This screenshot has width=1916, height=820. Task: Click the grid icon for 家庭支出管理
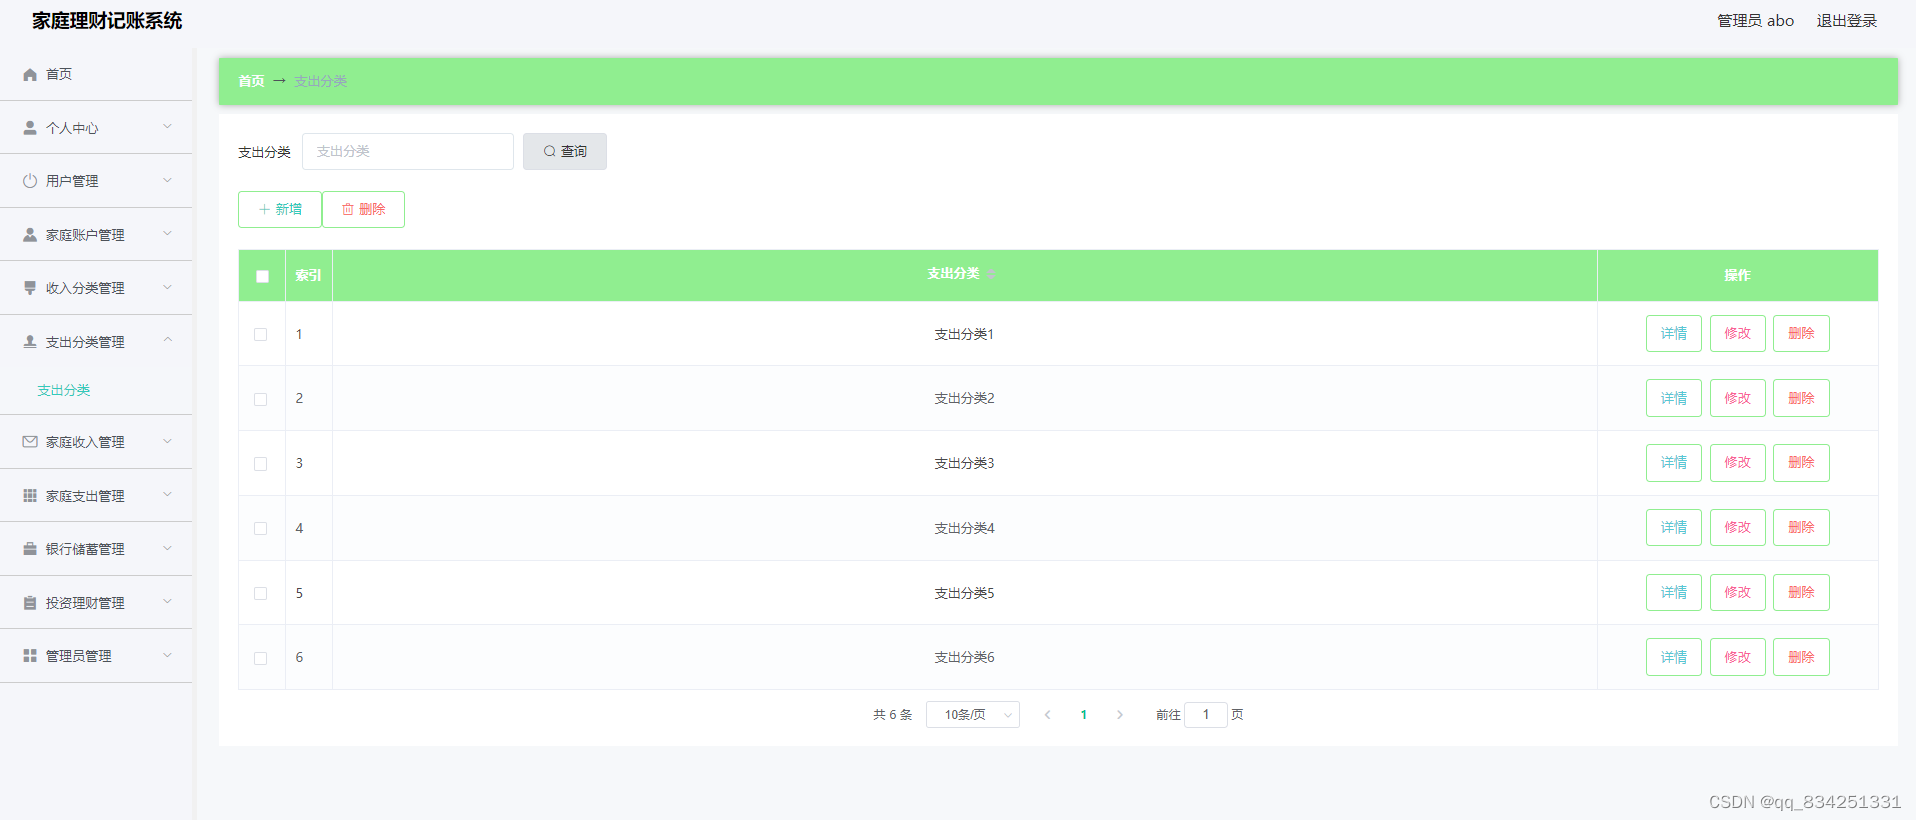click(x=30, y=496)
